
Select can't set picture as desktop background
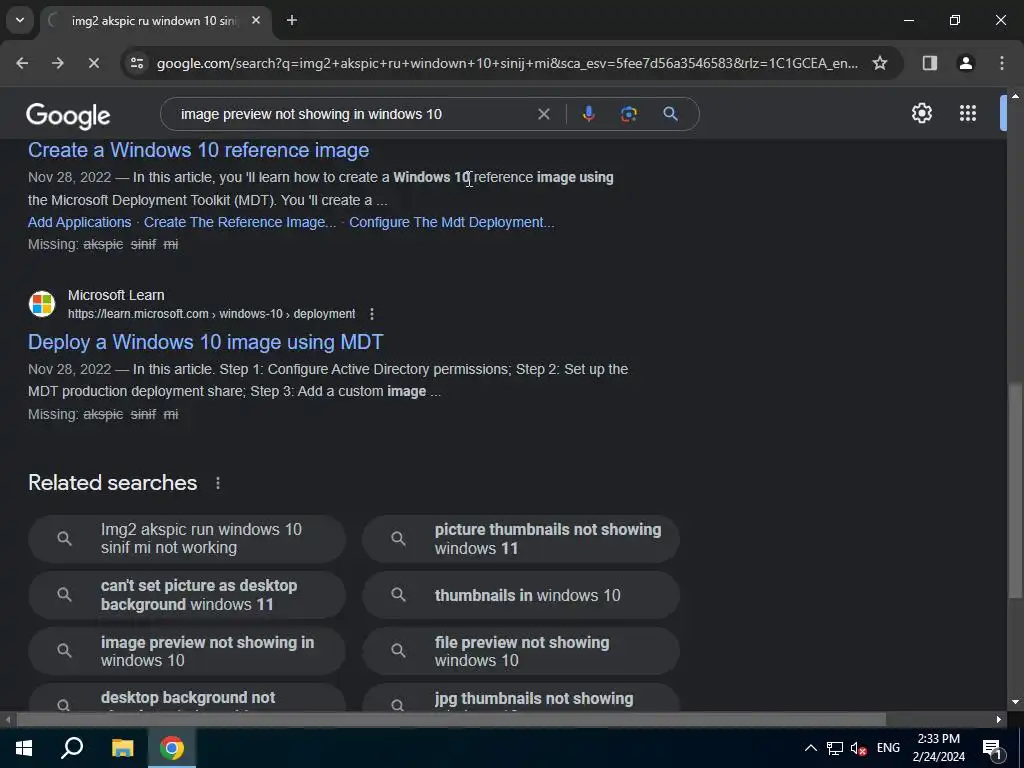point(187,595)
